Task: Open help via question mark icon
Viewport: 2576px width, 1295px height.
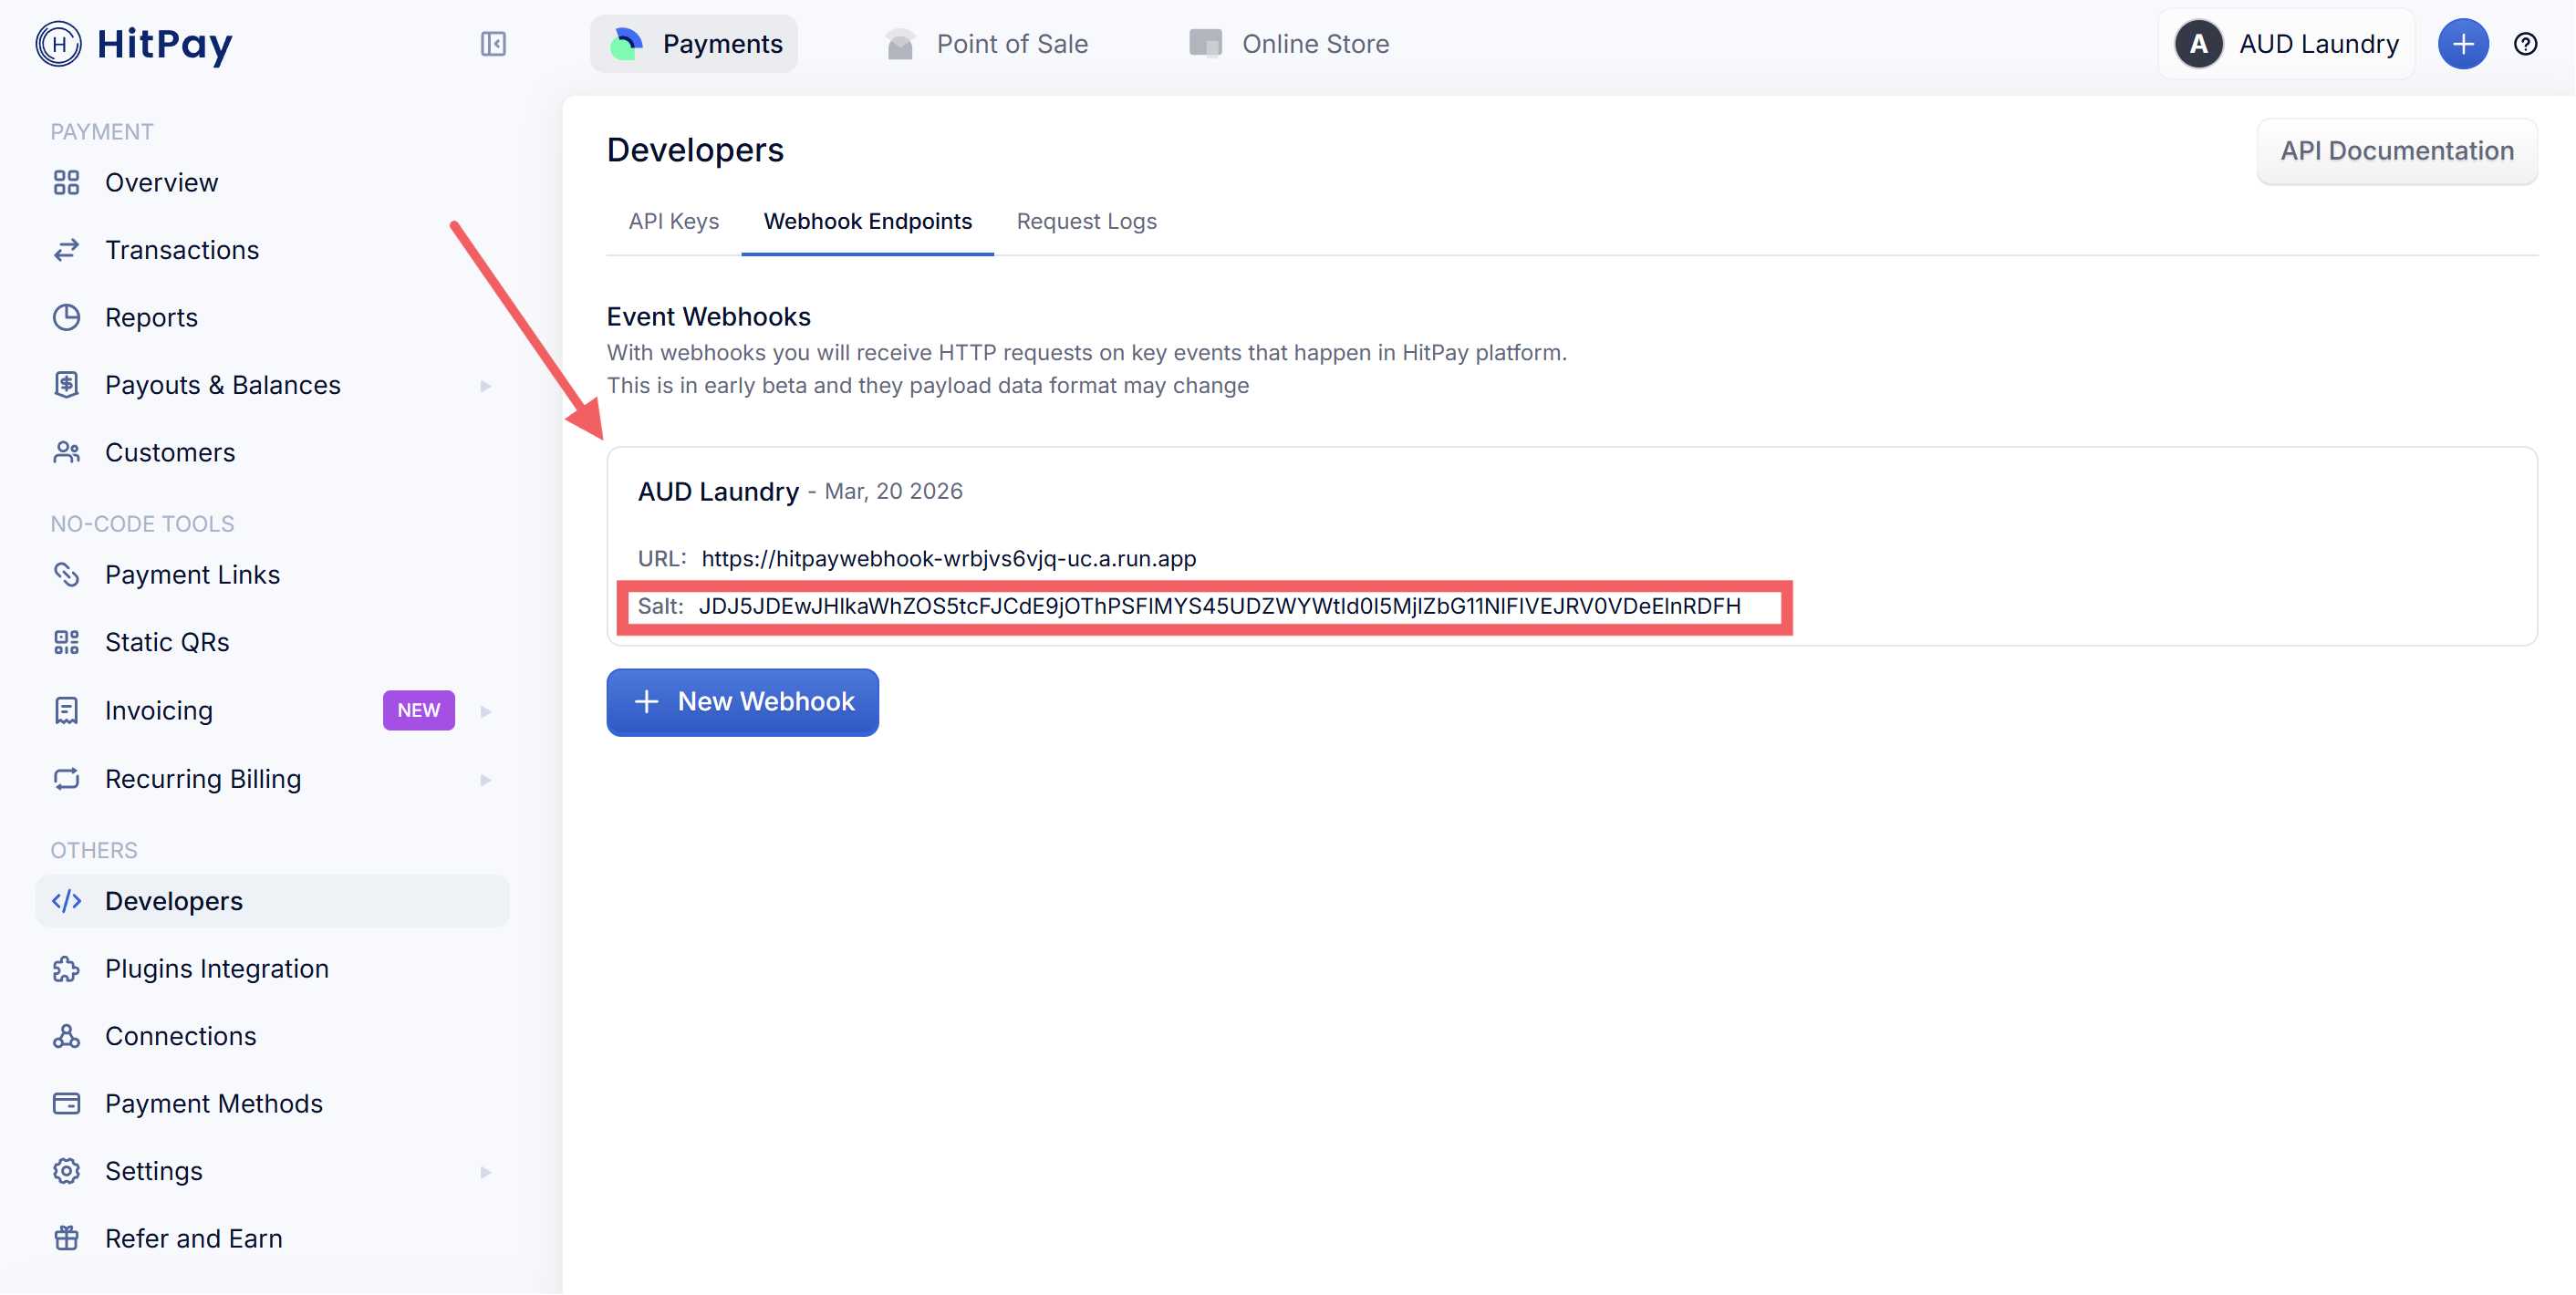Action: point(2526,44)
